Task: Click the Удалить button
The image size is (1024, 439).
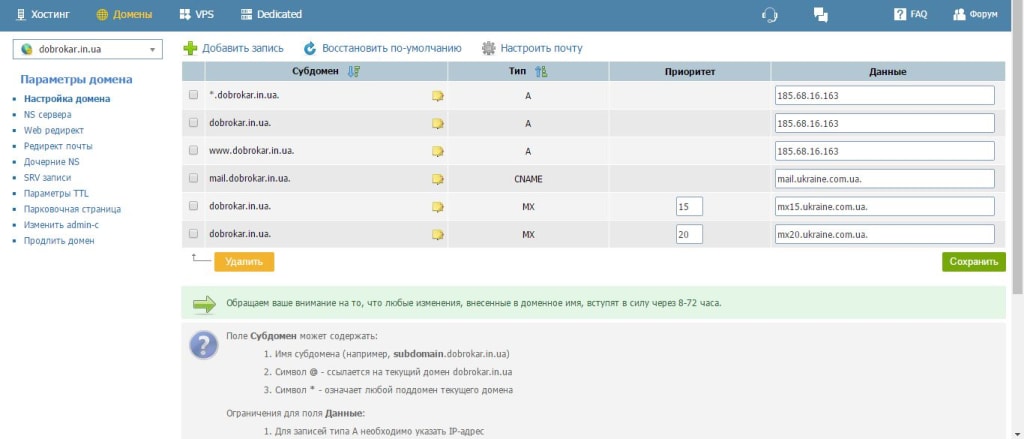Action: click(244, 262)
